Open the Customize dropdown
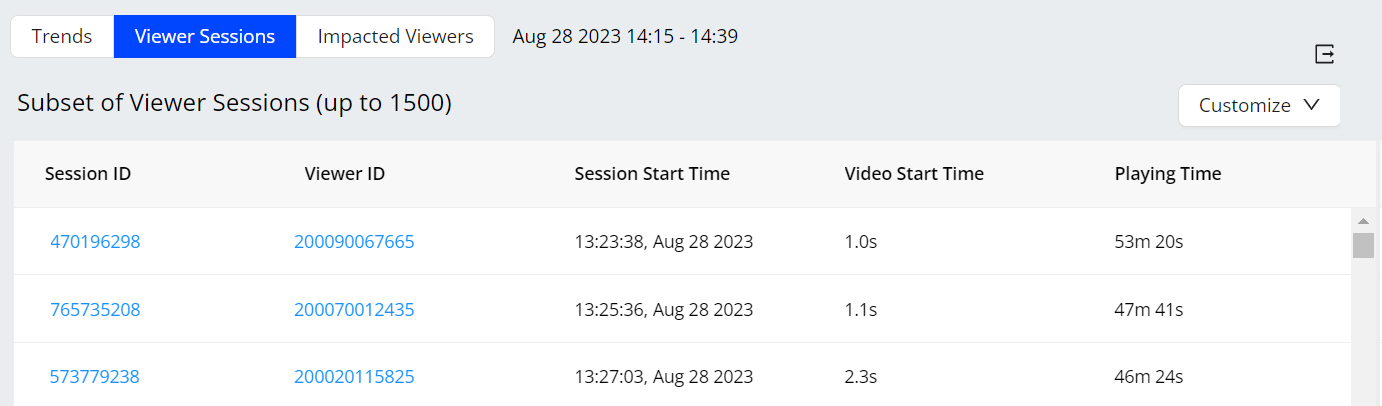The width and height of the screenshot is (1382, 406). pyautogui.click(x=1259, y=105)
